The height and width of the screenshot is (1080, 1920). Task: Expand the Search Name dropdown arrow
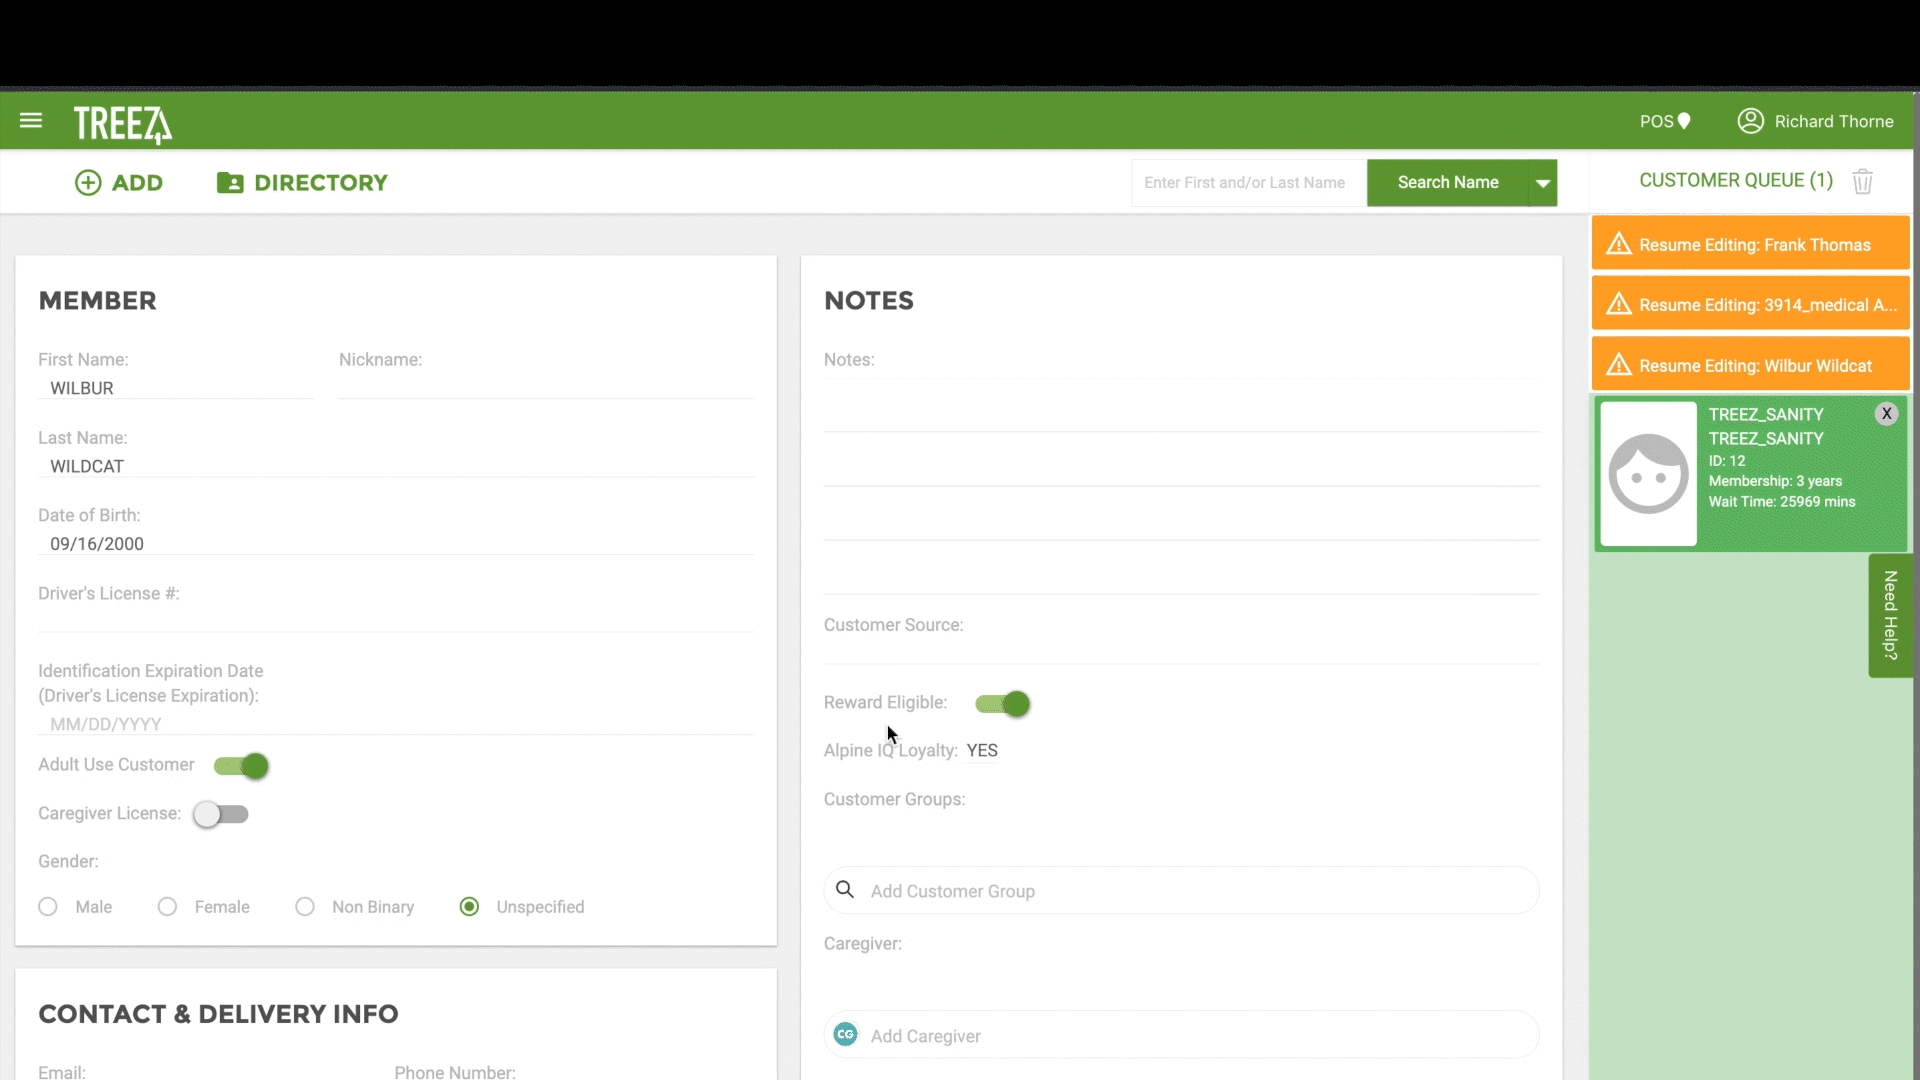[1543, 183]
